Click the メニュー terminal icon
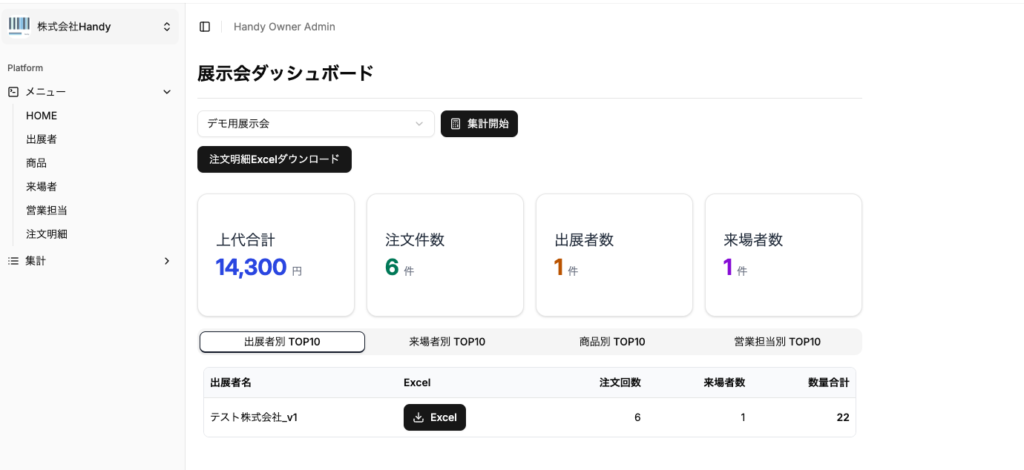Image resolution: width=1024 pixels, height=470 pixels. [13, 92]
